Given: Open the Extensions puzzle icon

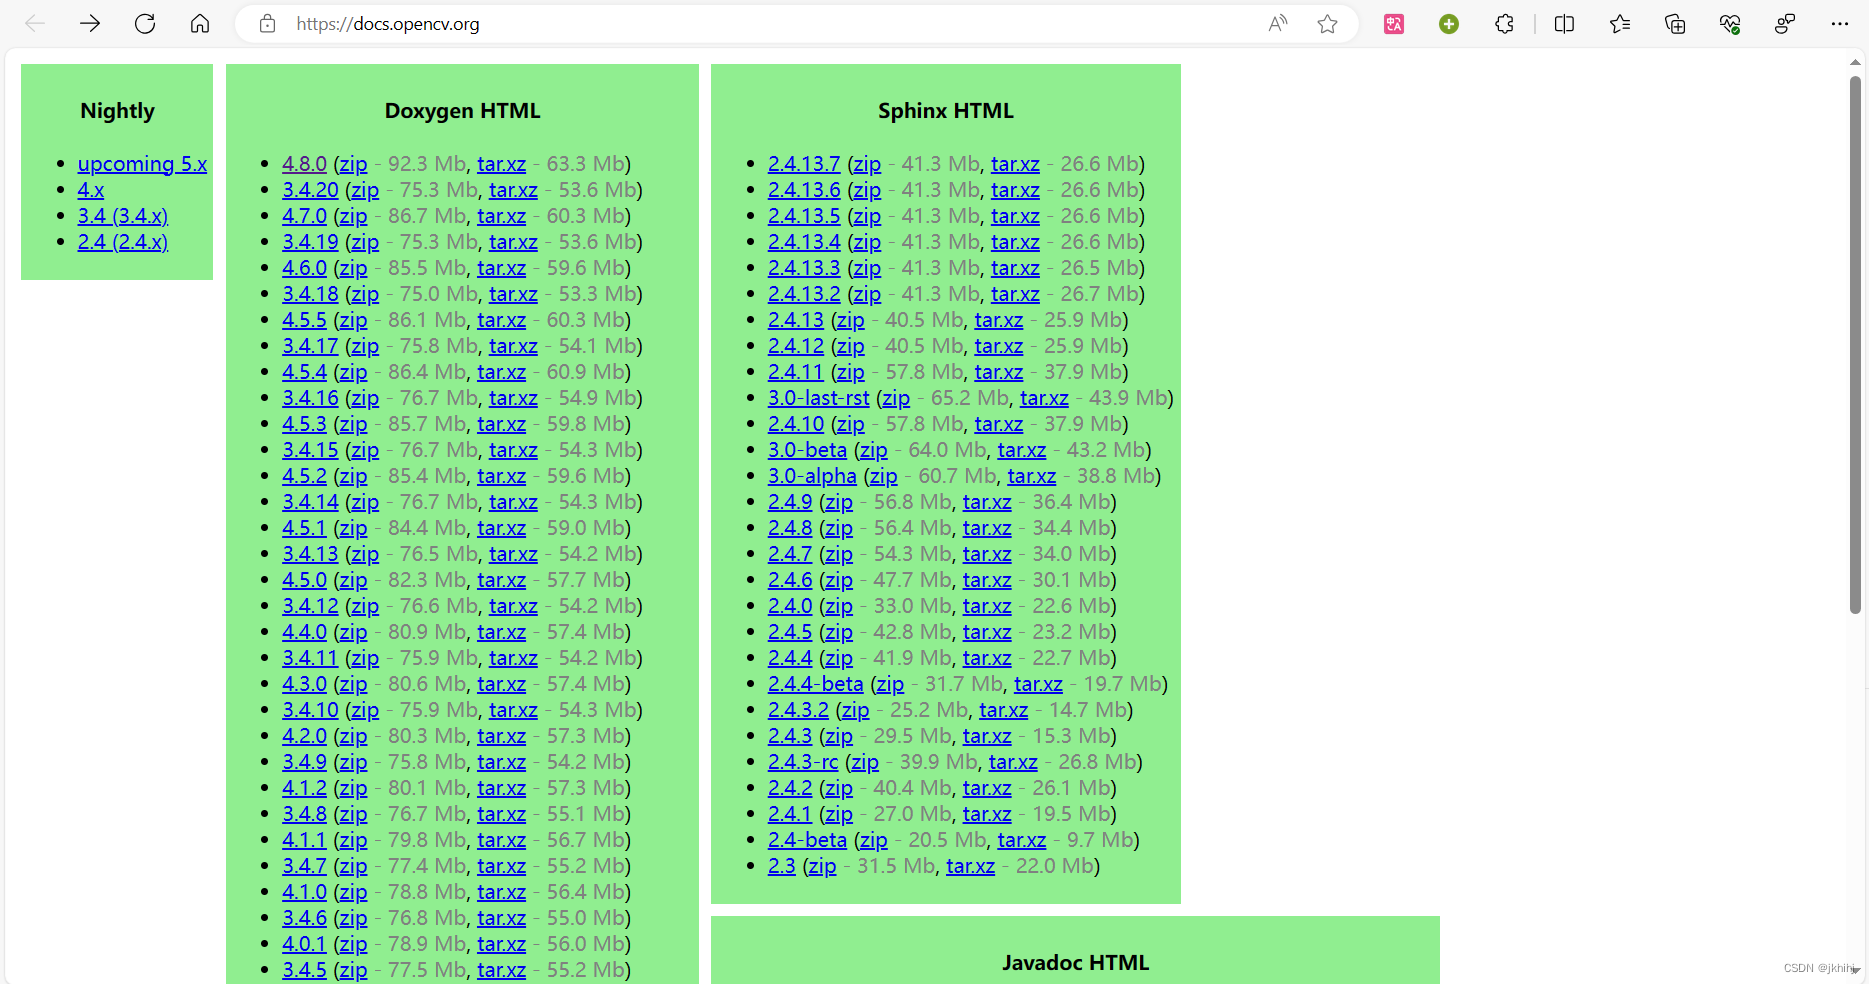Looking at the screenshot, I should click(1504, 23).
